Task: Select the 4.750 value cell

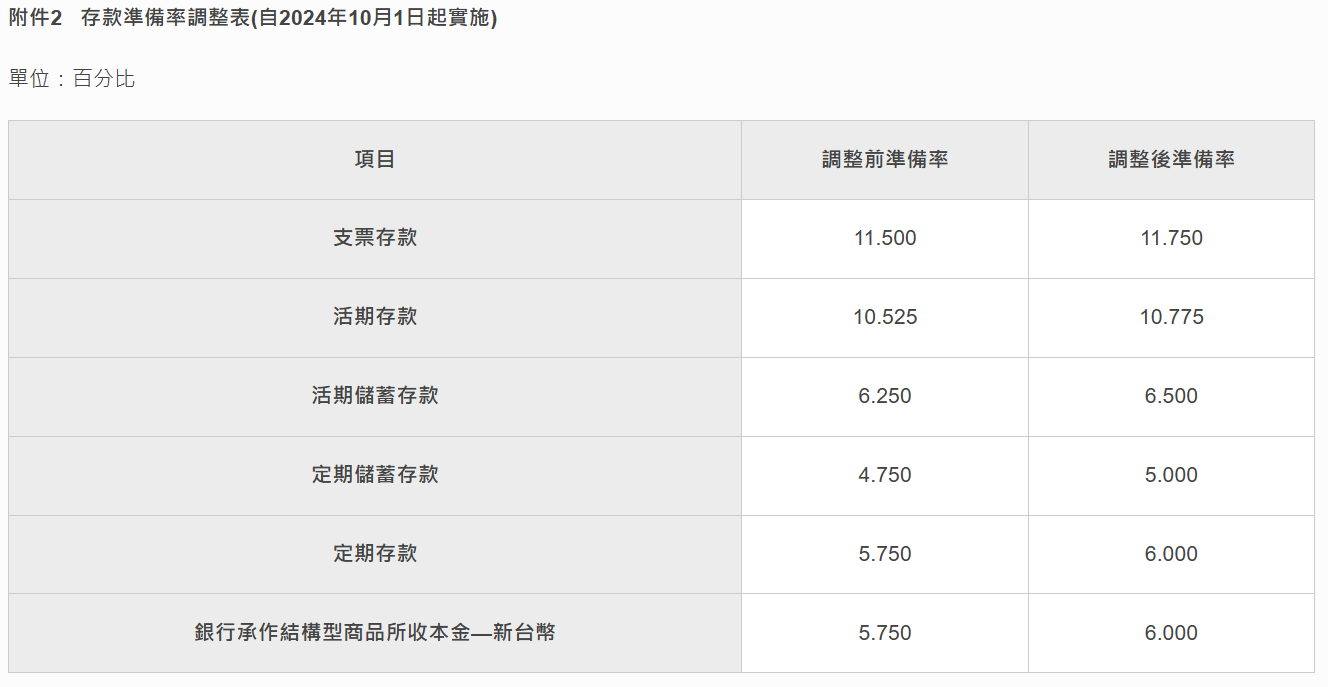Action: 885,475
